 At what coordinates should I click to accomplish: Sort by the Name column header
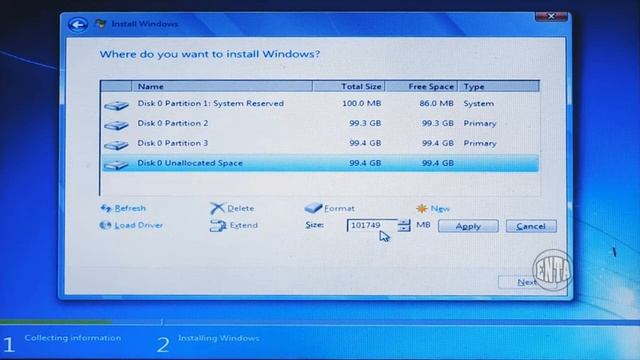(x=222, y=87)
